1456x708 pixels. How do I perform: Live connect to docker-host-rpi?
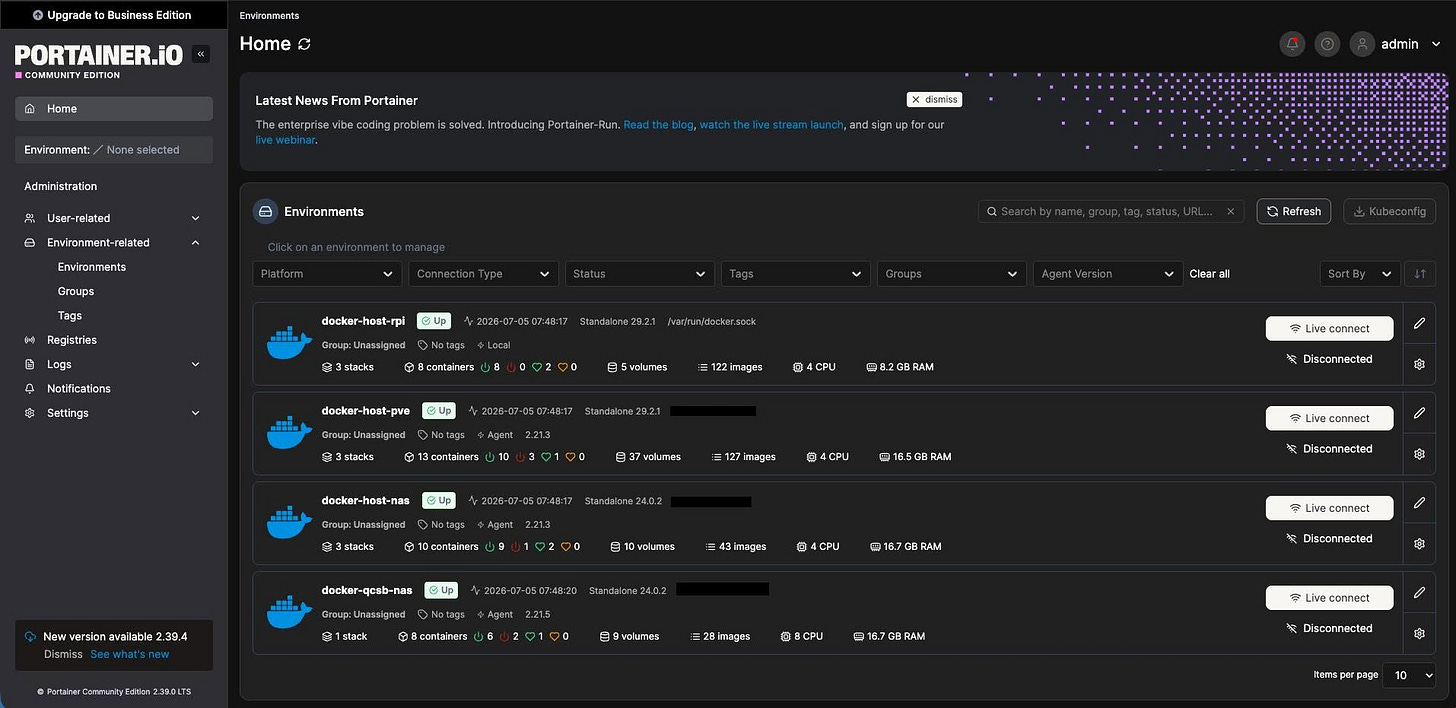pos(1329,328)
